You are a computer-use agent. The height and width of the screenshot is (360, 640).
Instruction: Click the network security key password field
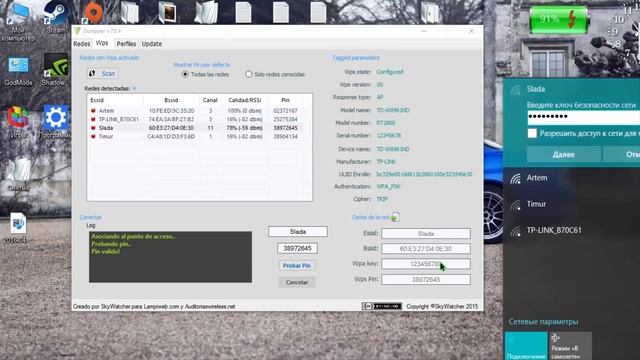tap(584, 117)
